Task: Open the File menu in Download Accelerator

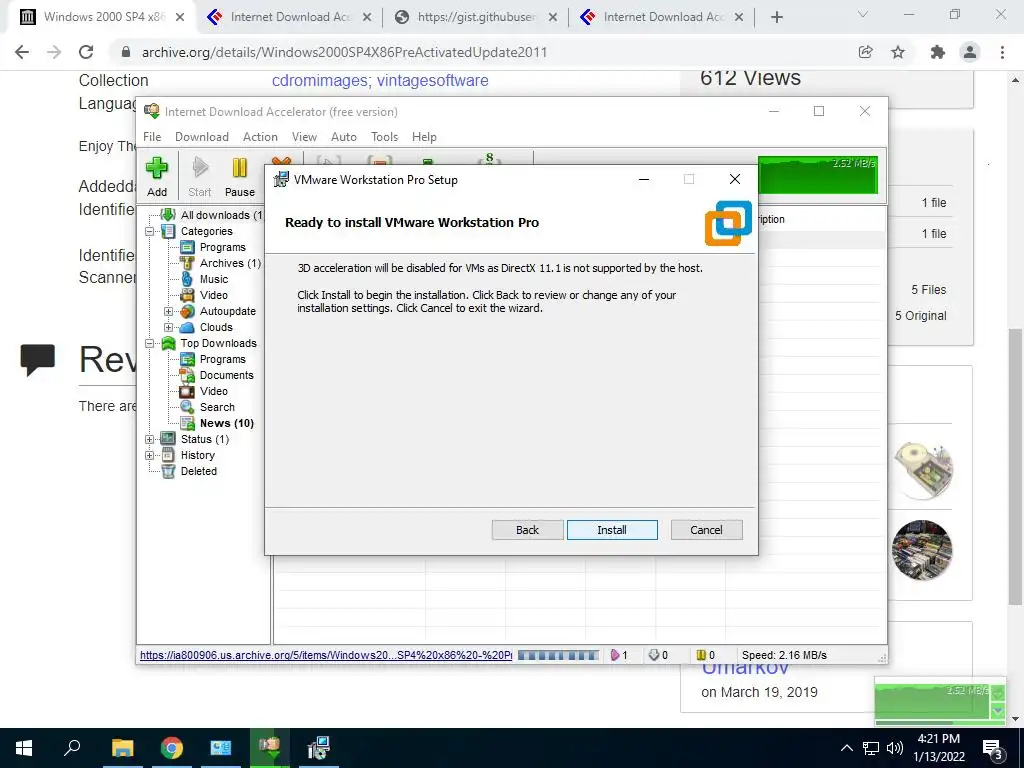Action: pos(152,136)
